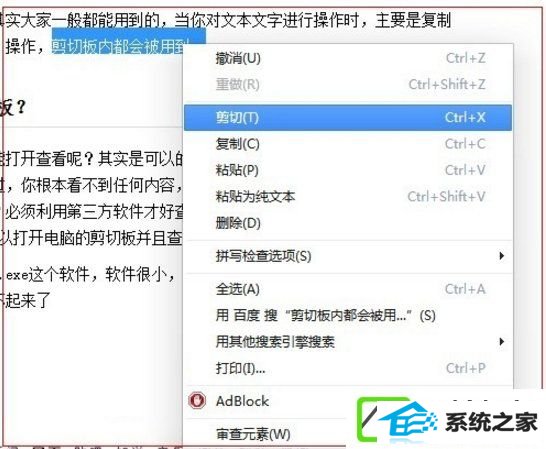
Task: Expand the 拼写检查选项 submenu arrow
Action: [x=501, y=256]
